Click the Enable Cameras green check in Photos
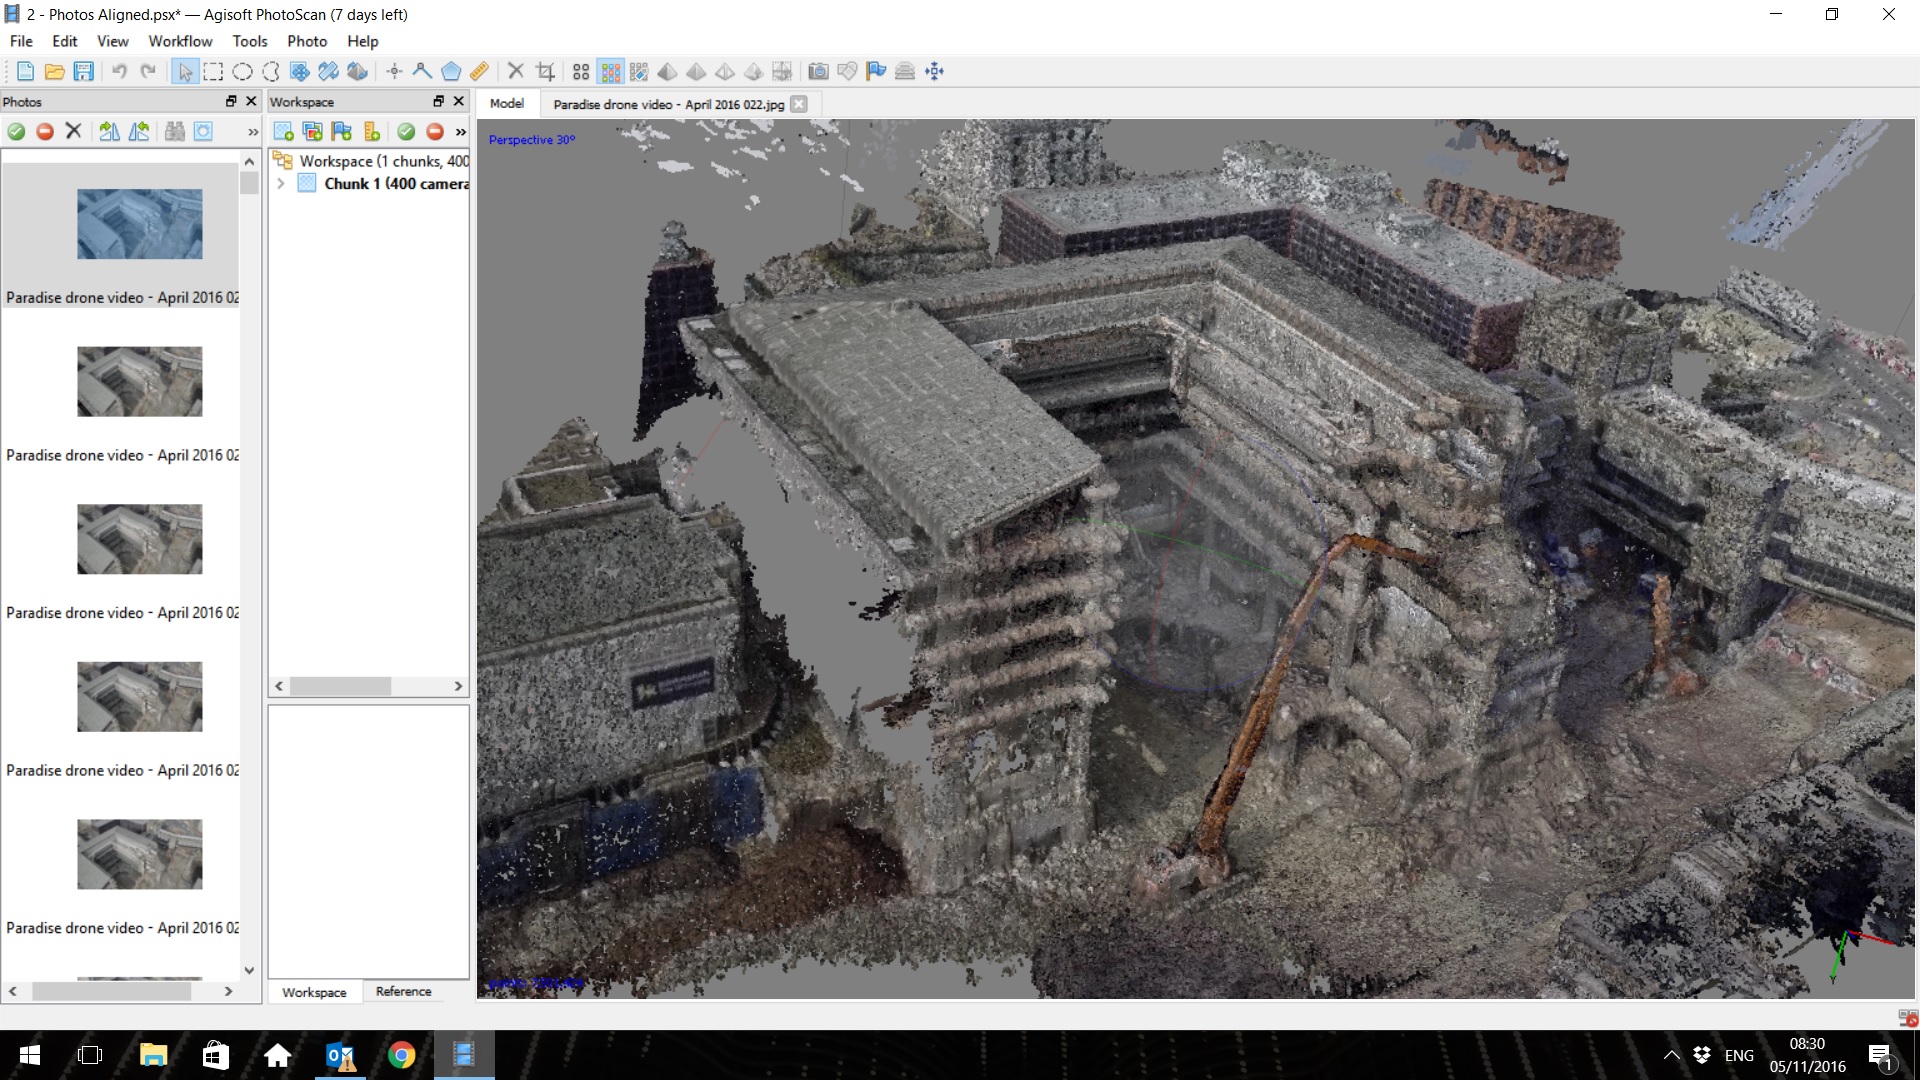The height and width of the screenshot is (1080, 1920). (x=16, y=131)
